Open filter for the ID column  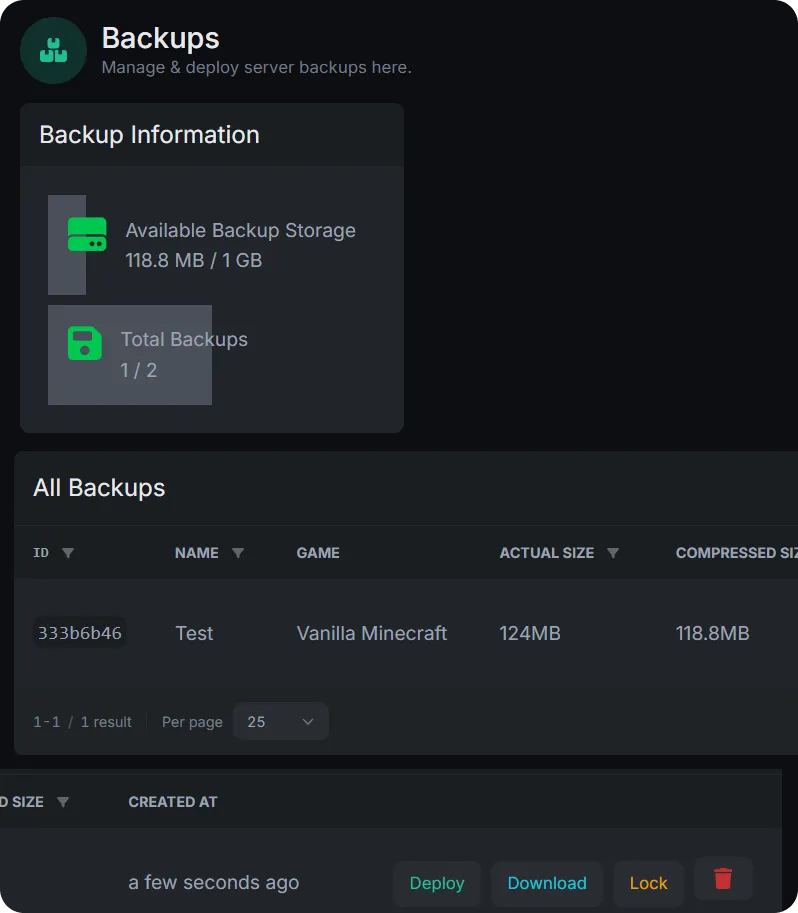coord(68,553)
